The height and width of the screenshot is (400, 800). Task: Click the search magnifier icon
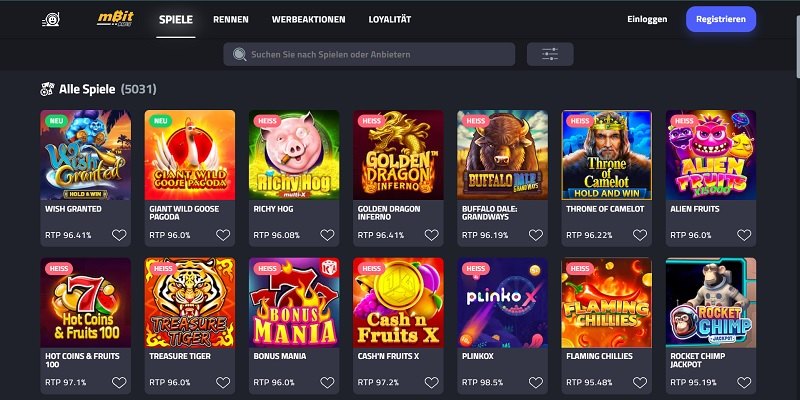239,54
